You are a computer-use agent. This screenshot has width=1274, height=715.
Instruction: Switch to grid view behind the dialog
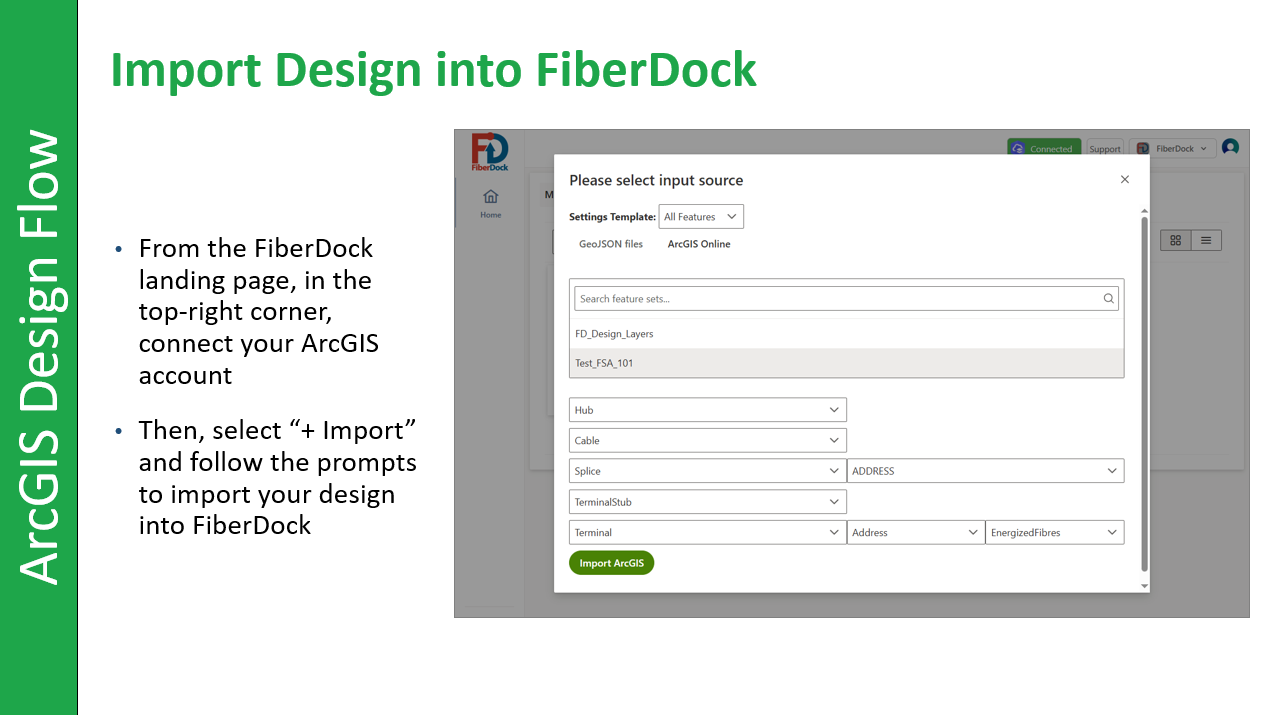click(x=1176, y=240)
